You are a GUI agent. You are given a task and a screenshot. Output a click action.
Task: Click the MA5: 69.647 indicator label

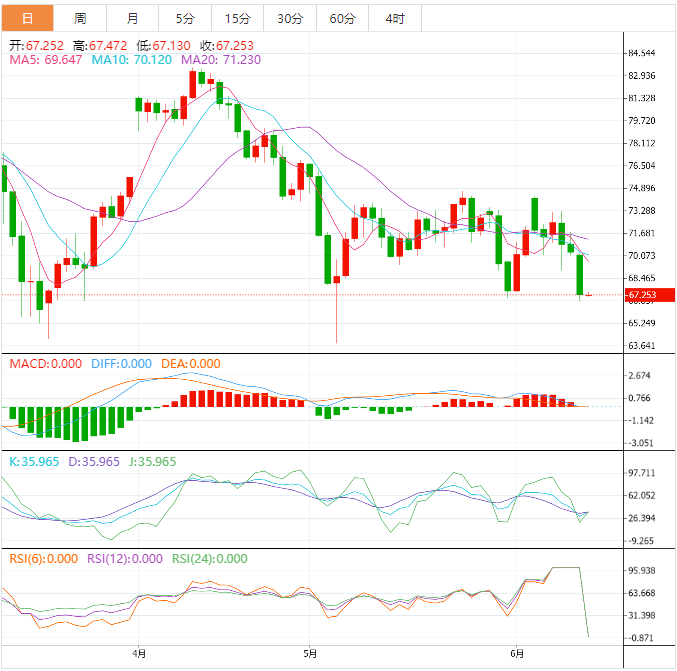[x=46, y=60]
